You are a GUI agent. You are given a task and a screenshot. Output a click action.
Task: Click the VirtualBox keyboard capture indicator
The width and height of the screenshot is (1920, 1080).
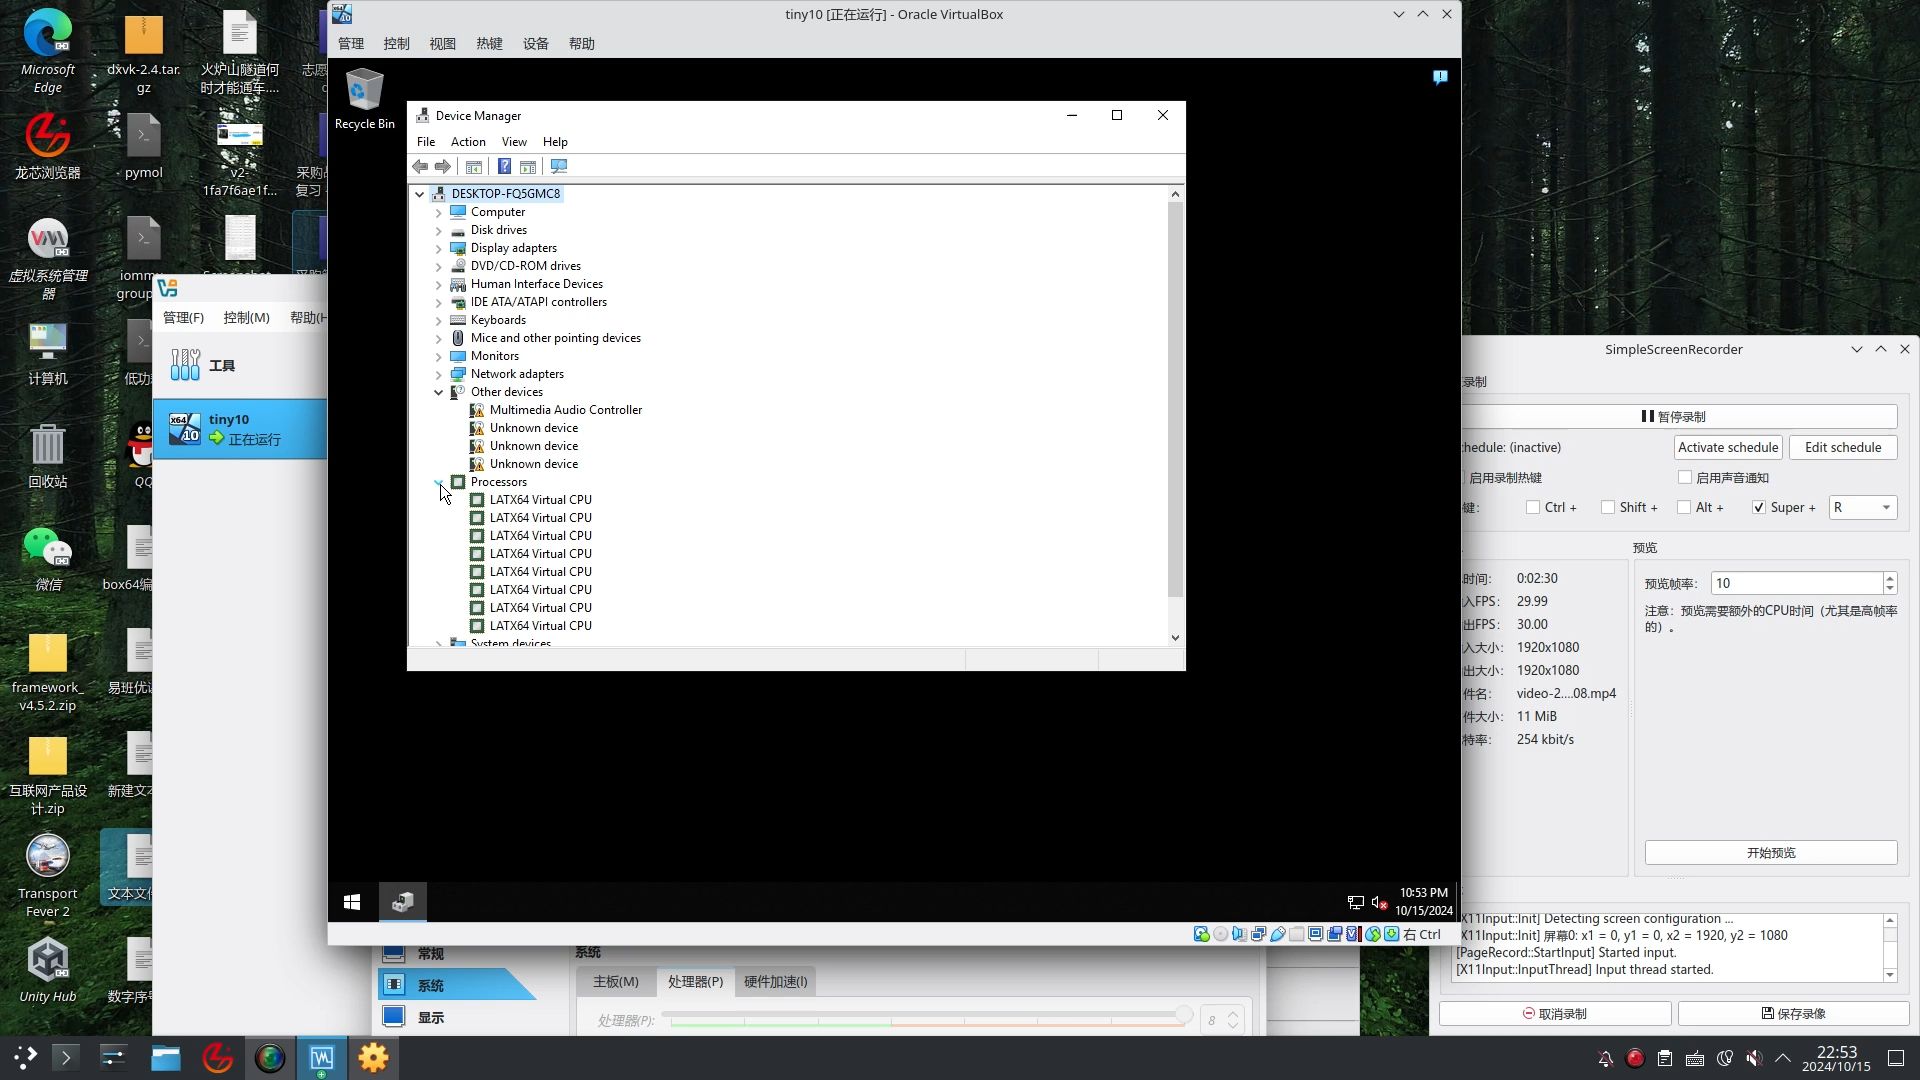pos(1392,935)
